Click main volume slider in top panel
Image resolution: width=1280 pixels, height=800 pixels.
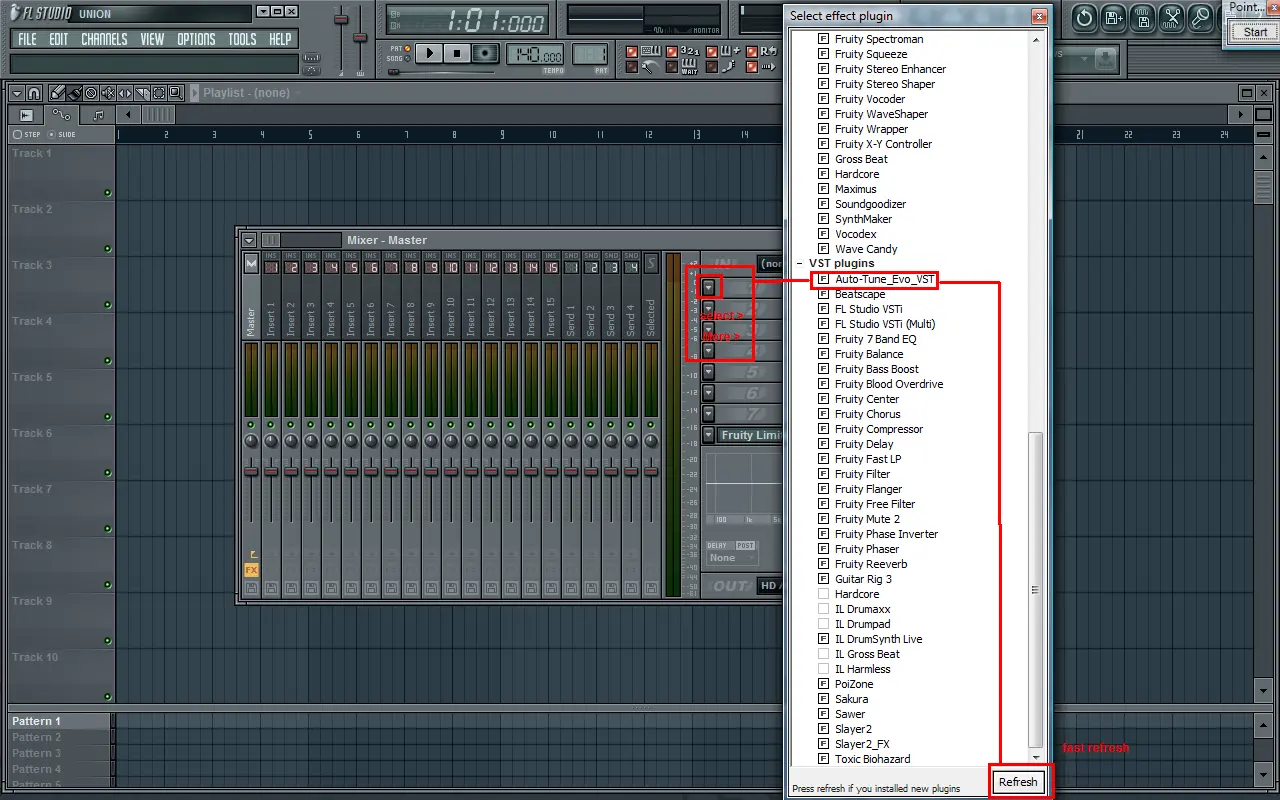tap(341, 18)
